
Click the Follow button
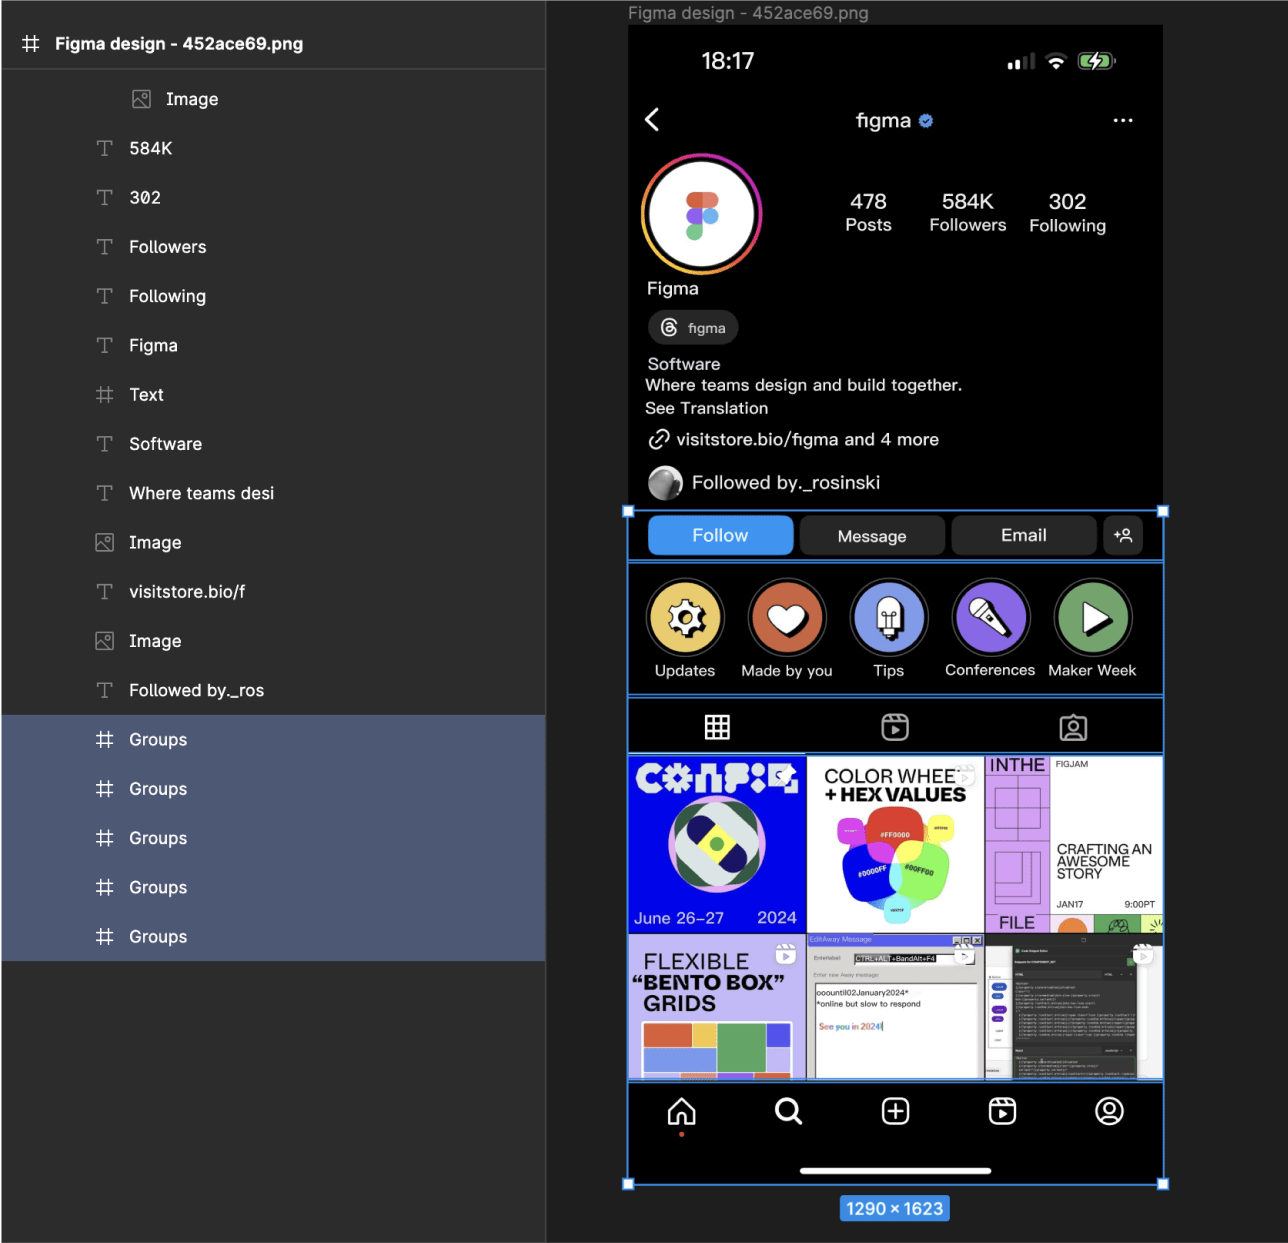(720, 535)
